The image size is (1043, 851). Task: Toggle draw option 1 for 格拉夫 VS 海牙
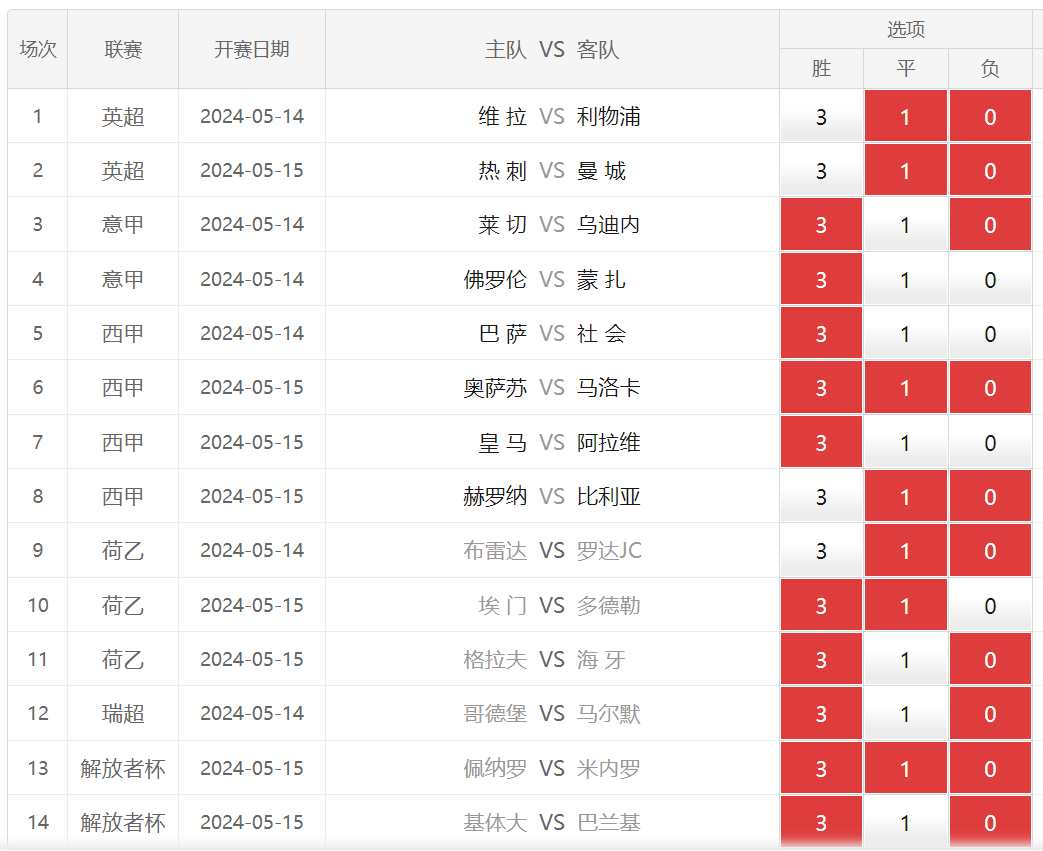click(x=905, y=659)
